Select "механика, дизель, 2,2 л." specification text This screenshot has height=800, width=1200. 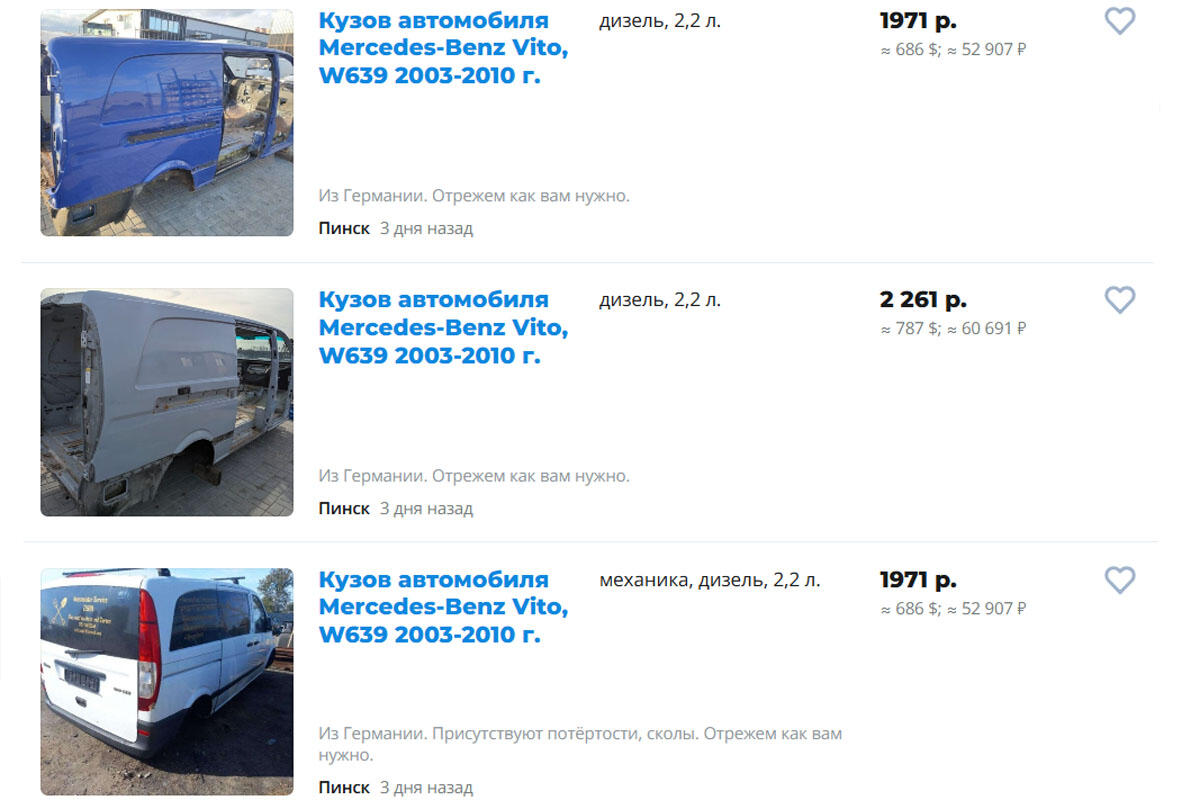(709, 580)
